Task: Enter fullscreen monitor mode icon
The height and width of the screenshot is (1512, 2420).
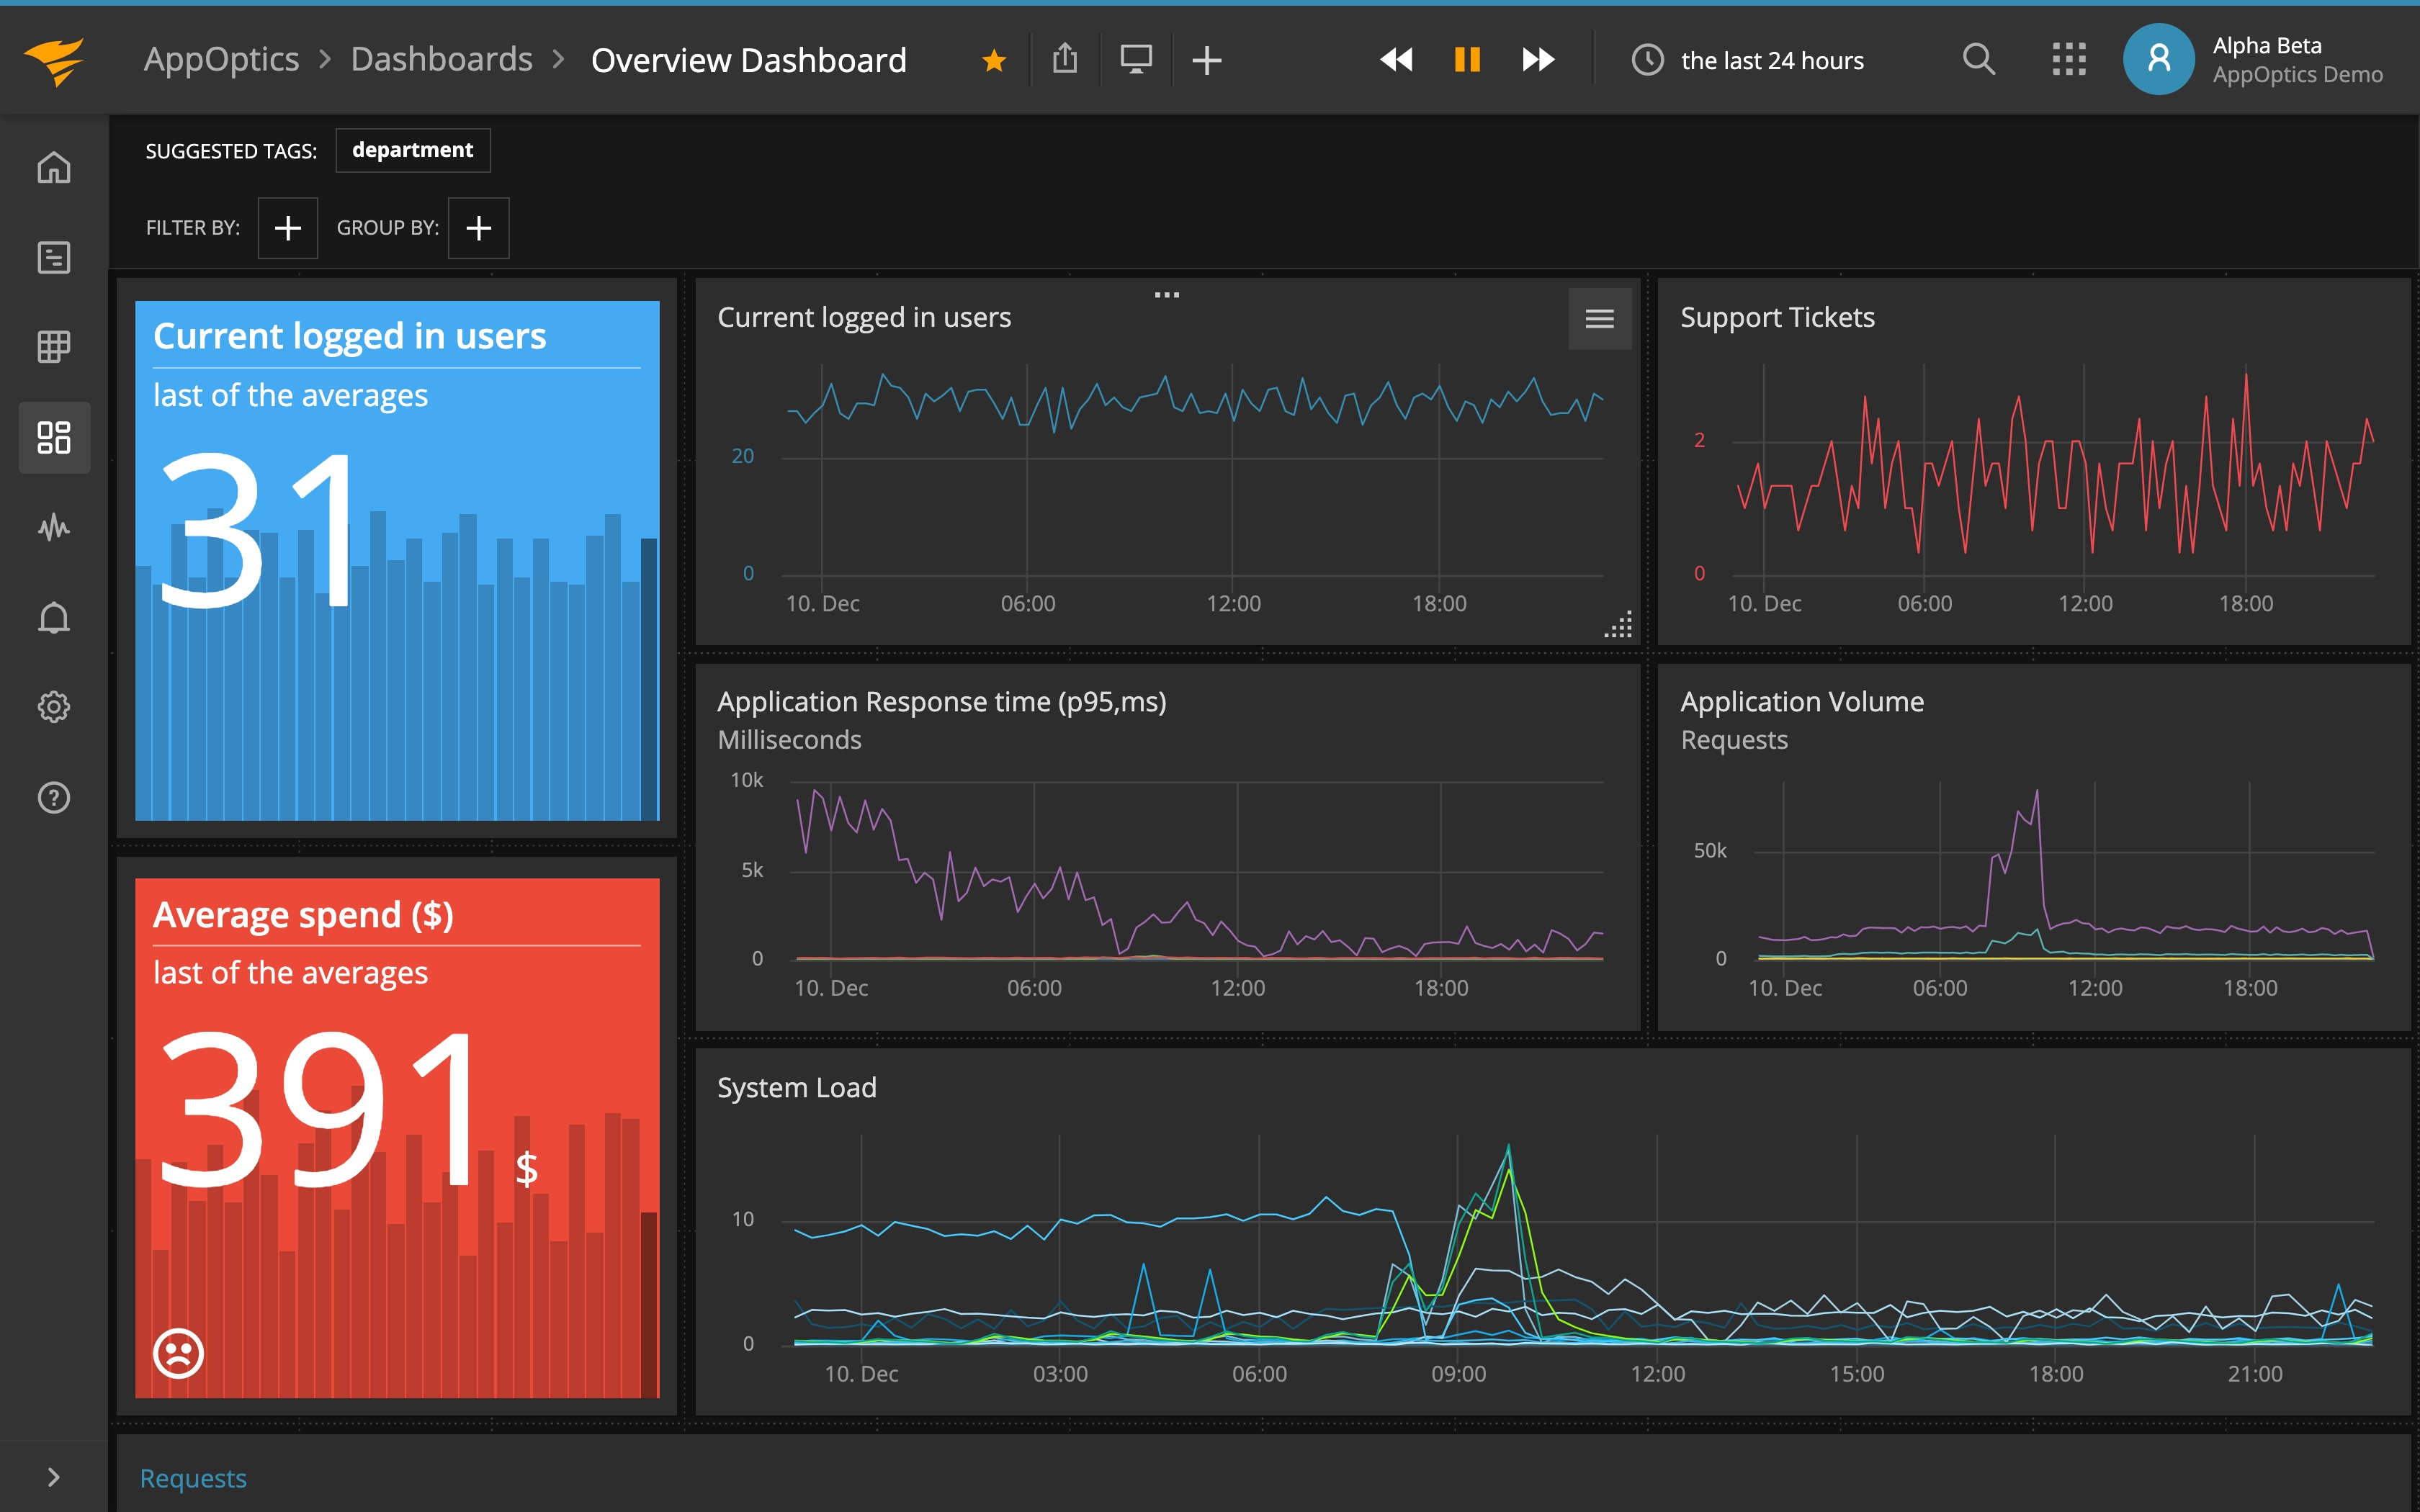Action: [1136, 60]
